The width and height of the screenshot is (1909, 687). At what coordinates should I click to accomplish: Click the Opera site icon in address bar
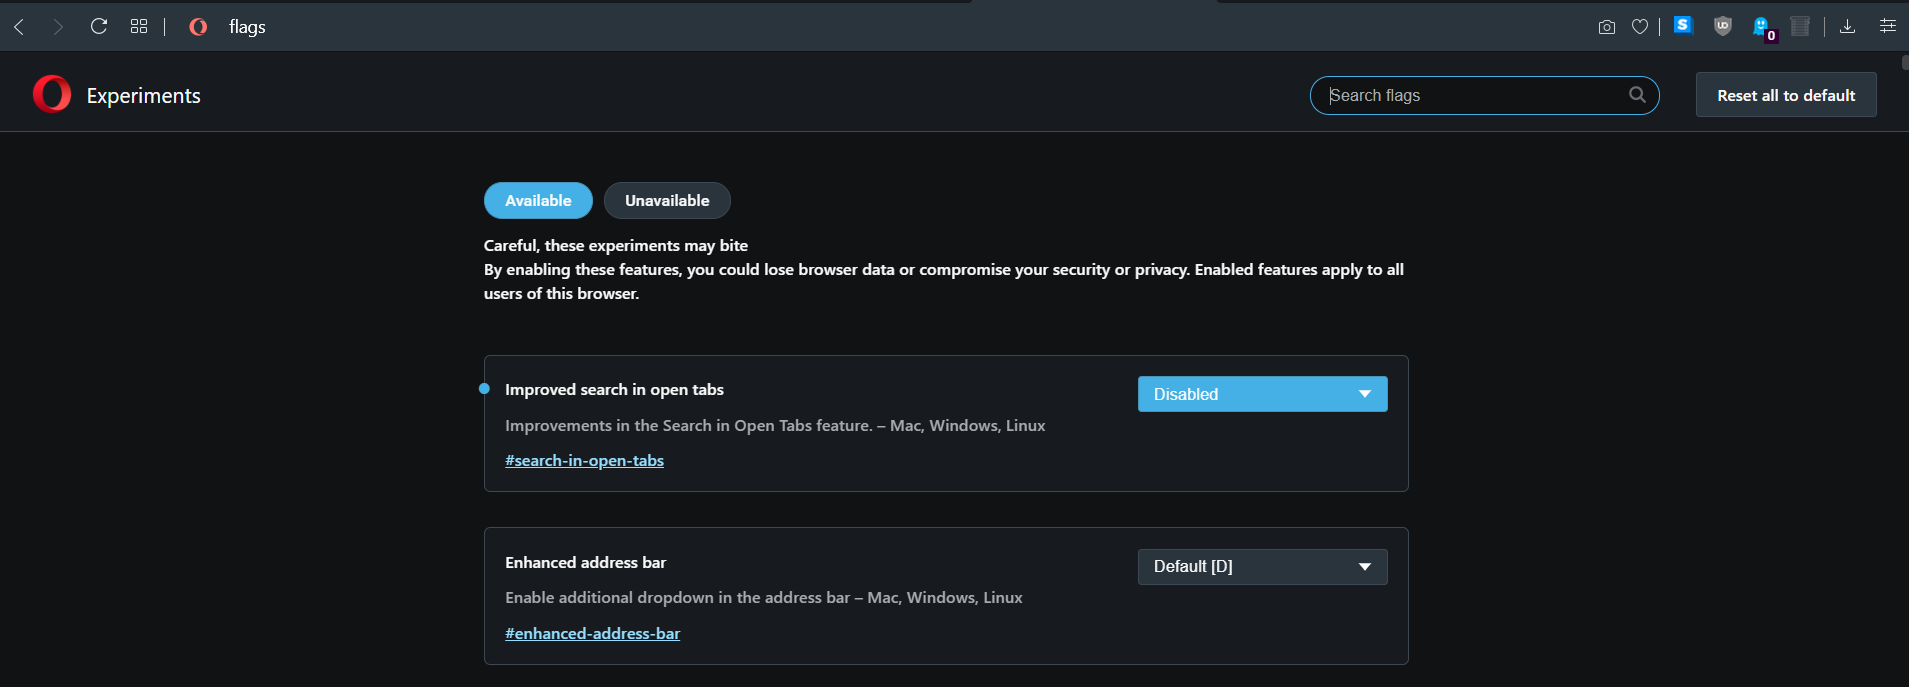point(198,27)
